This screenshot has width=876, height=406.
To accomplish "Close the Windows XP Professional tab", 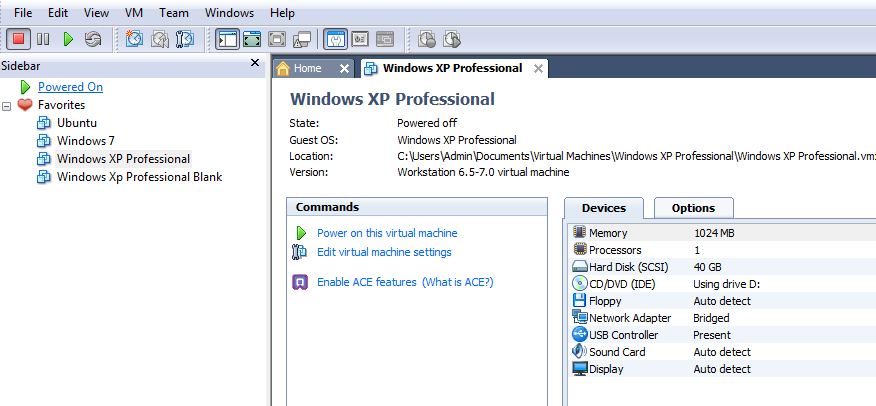I will 538,69.
